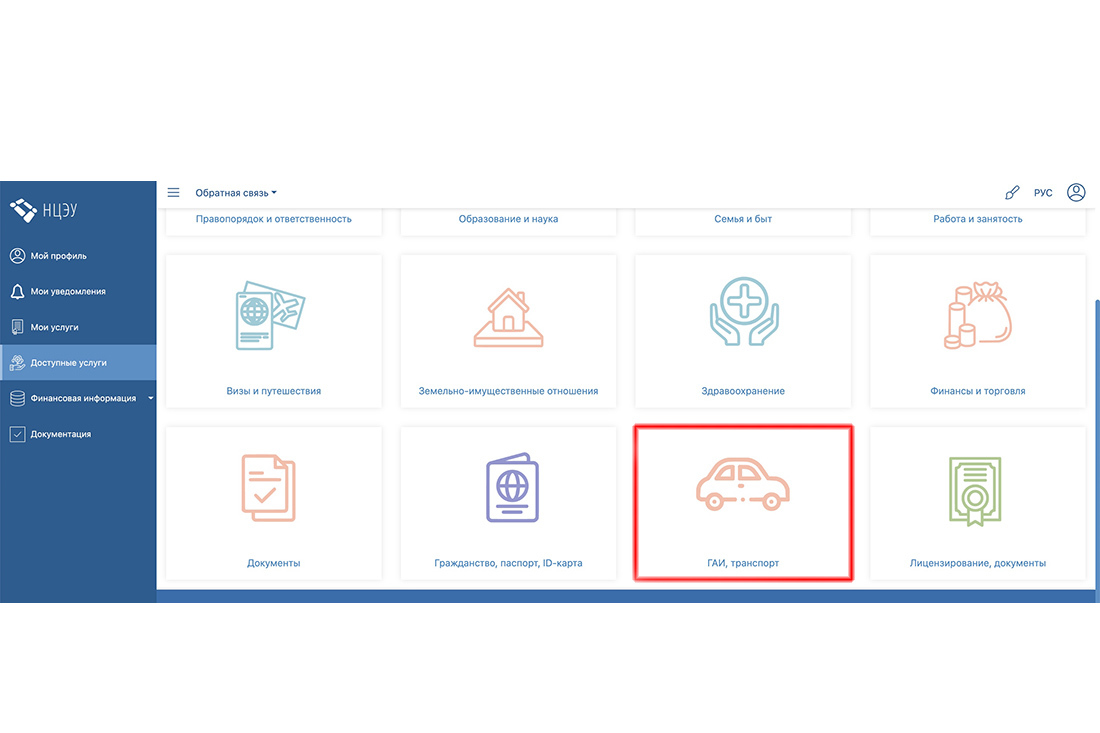Open Документация in sidebar
This screenshot has width=1100, height=733.
(x=78, y=434)
